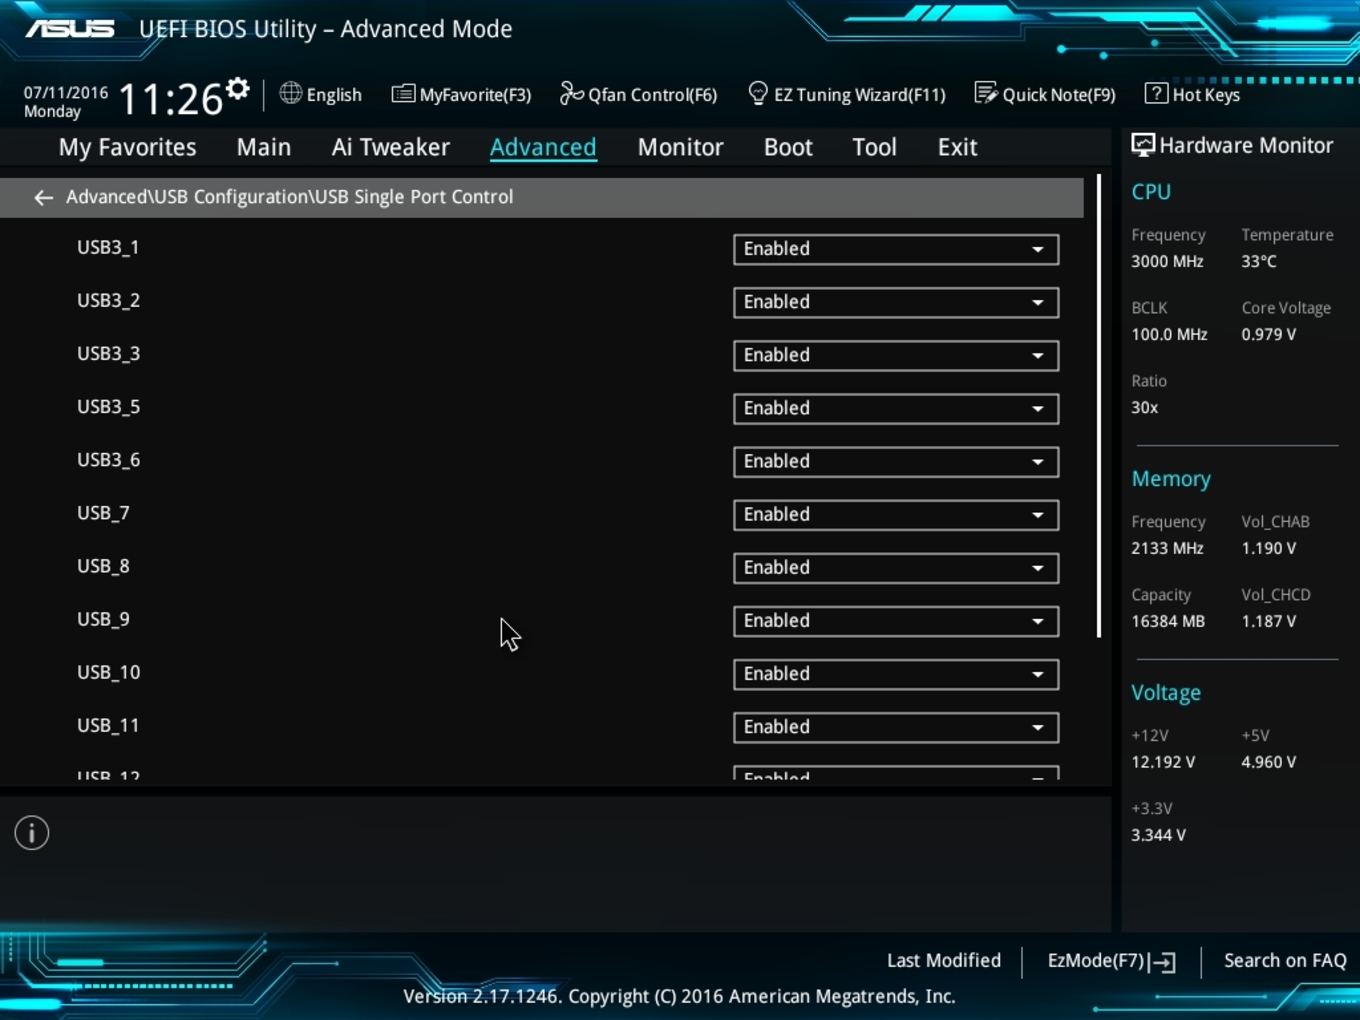Image resolution: width=1360 pixels, height=1020 pixels.
Task: Click the 07/11/2016 date
Action: click(x=66, y=92)
